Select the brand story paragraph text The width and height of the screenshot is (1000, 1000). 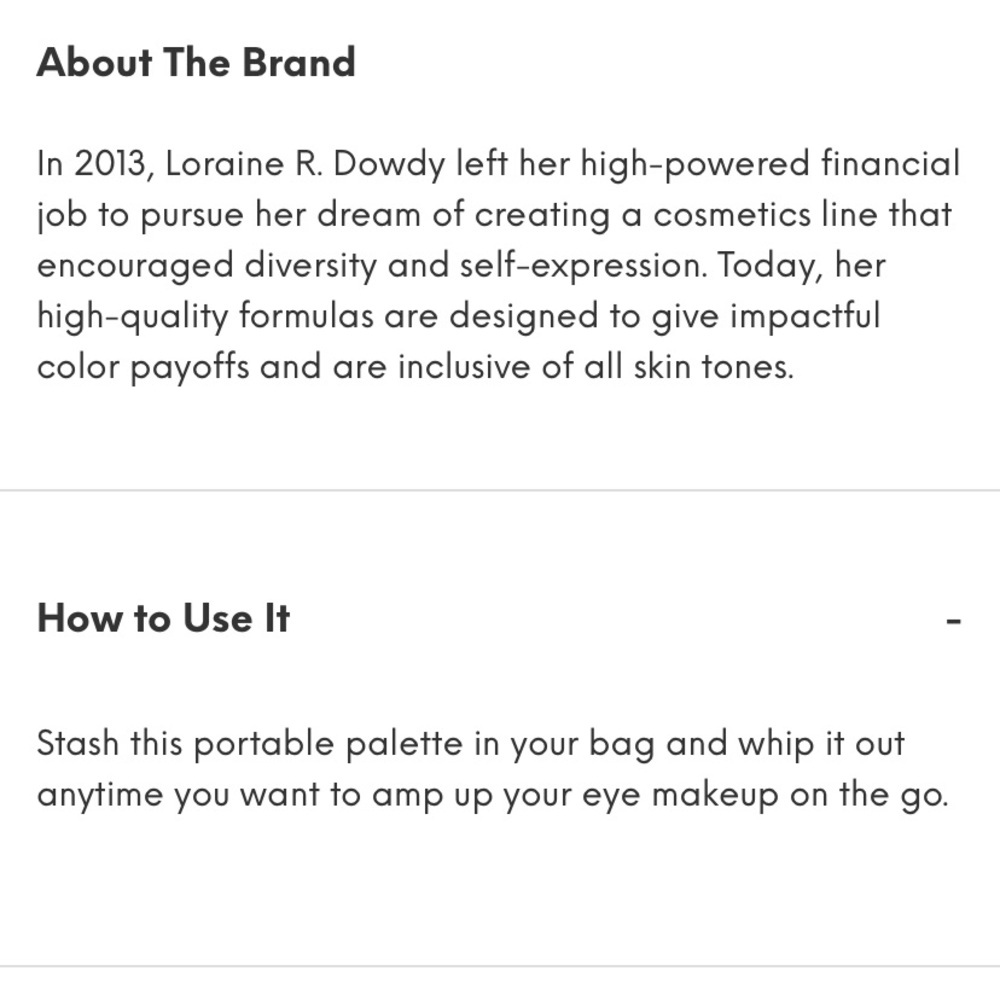pos(498,265)
